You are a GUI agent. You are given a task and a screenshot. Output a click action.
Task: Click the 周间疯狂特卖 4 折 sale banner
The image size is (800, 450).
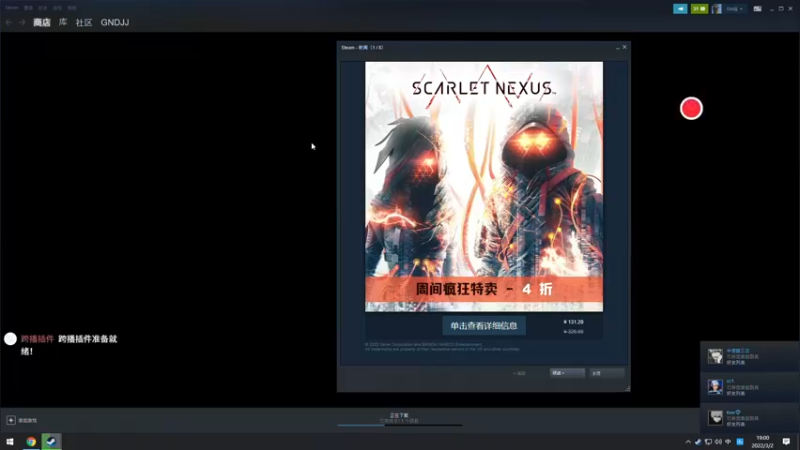pos(484,289)
